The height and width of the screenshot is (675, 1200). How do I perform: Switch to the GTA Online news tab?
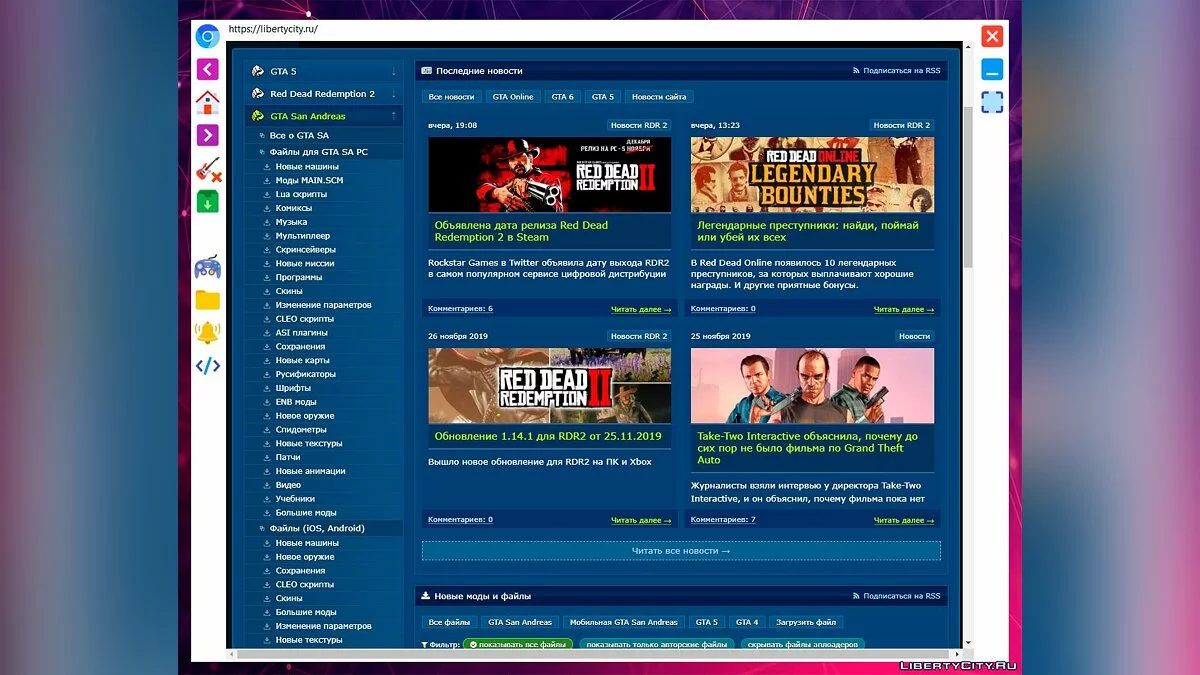(512, 96)
